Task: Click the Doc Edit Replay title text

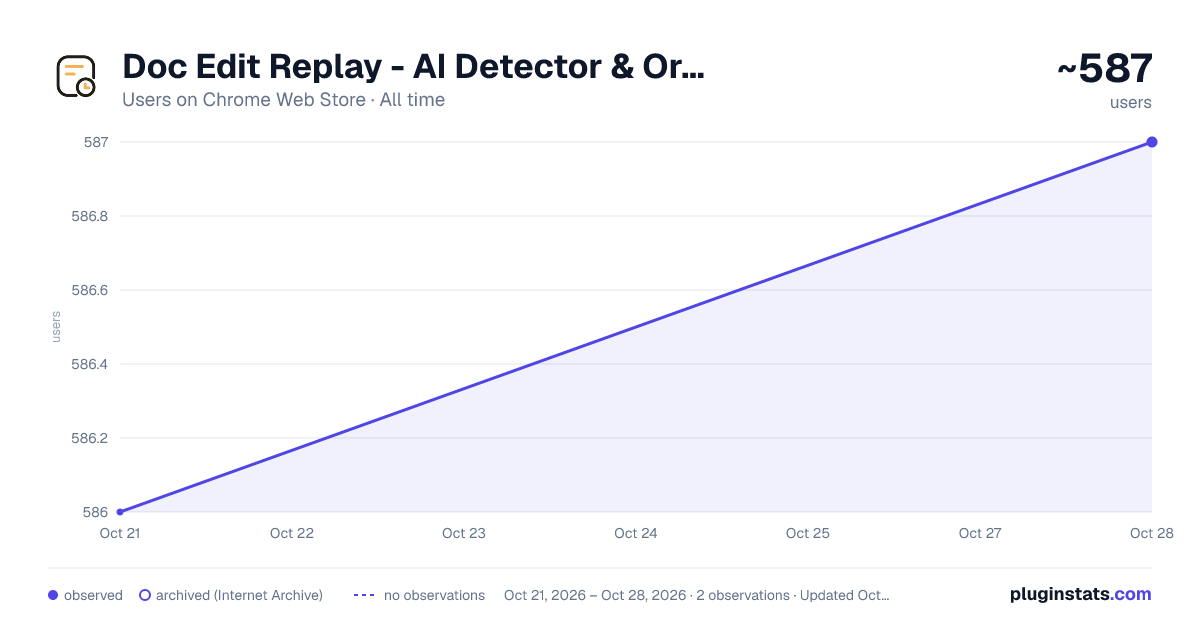Action: point(413,67)
